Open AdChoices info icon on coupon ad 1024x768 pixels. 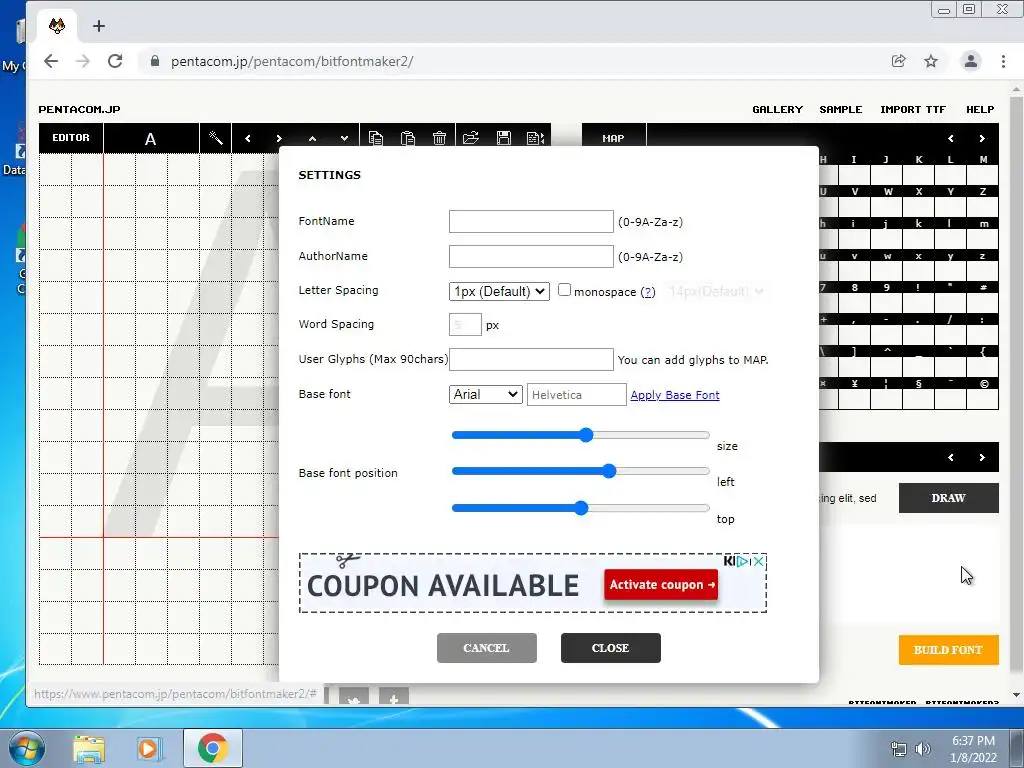(x=743, y=561)
